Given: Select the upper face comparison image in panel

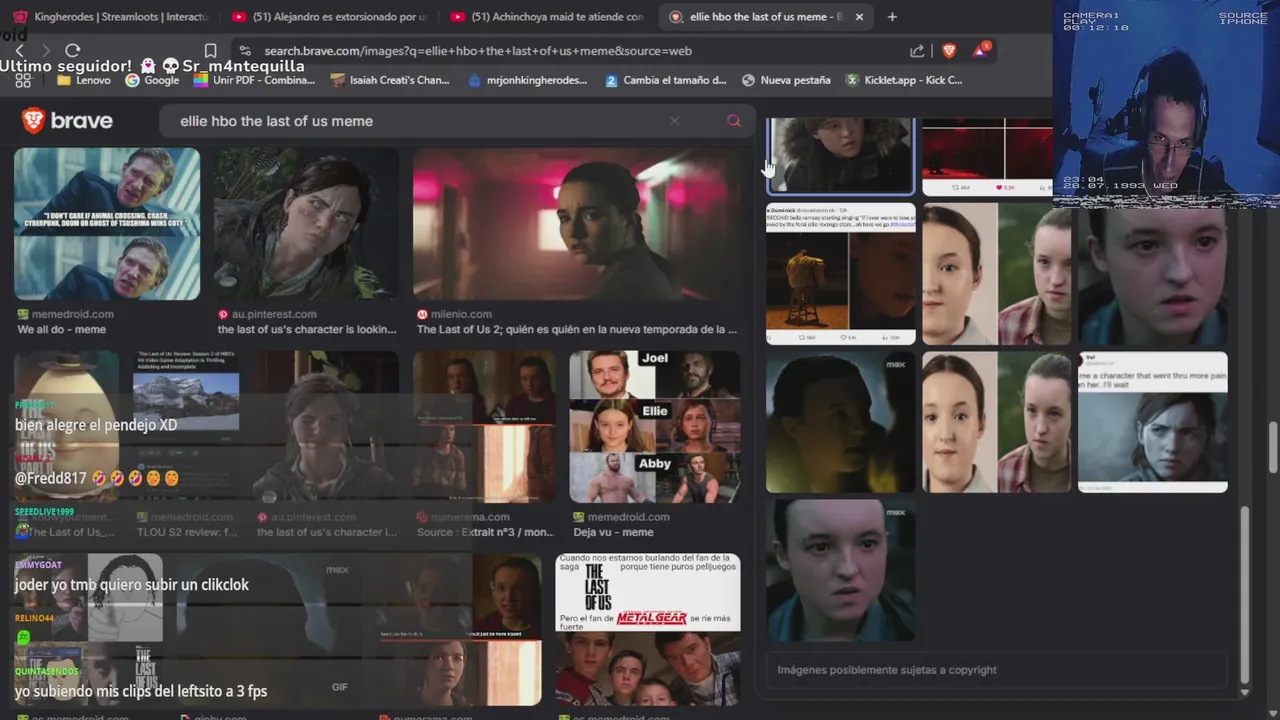Looking at the screenshot, I should 996,274.
